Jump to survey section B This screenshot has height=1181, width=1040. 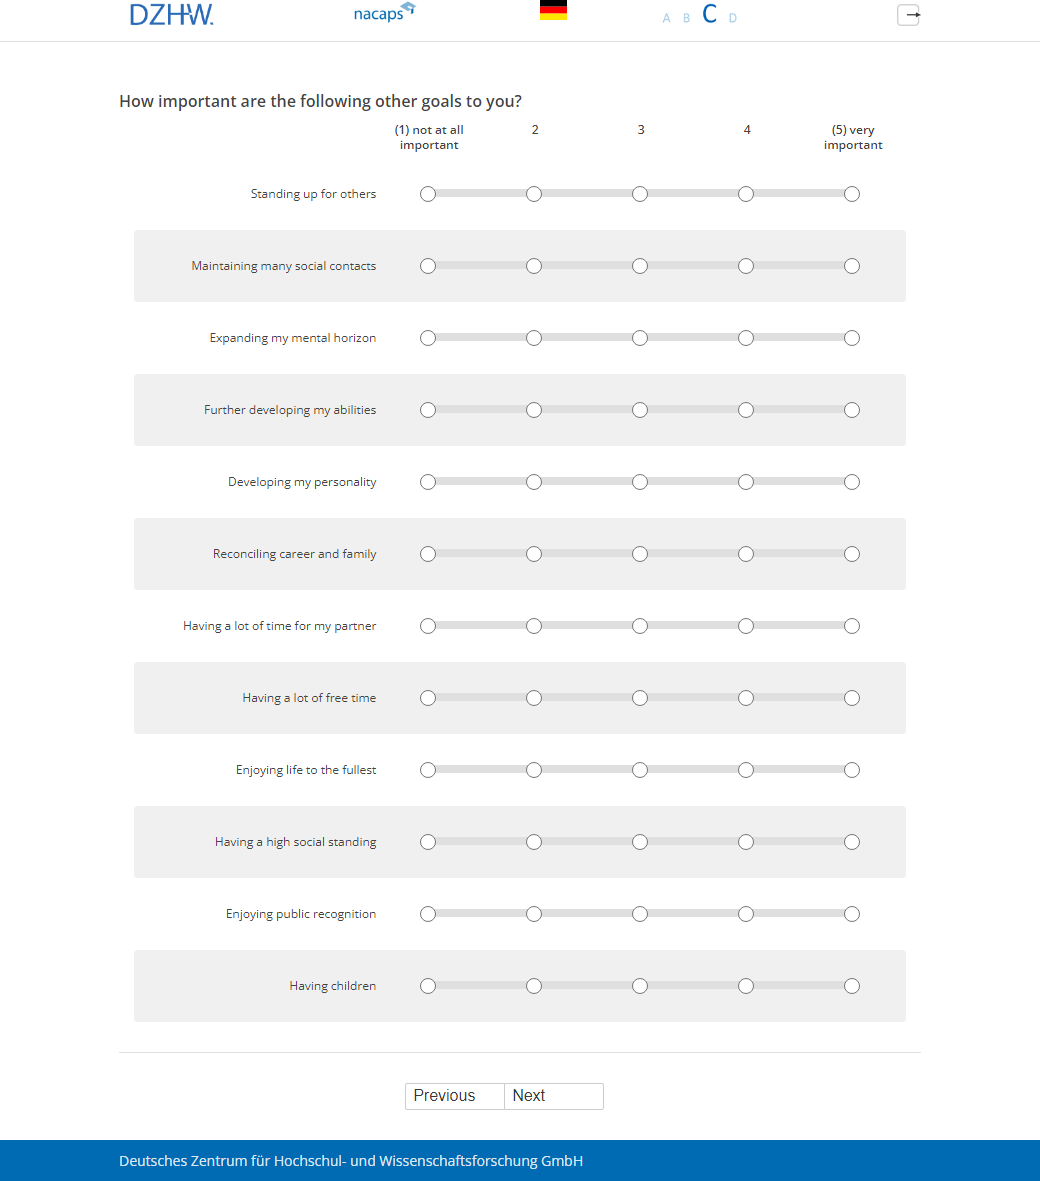point(686,18)
